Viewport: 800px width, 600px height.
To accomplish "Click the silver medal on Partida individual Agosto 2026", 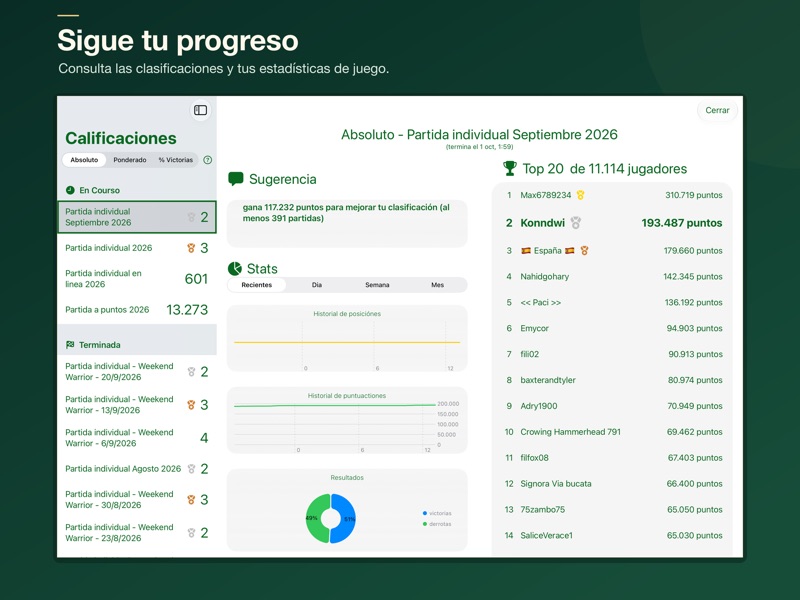I will 191,469.
